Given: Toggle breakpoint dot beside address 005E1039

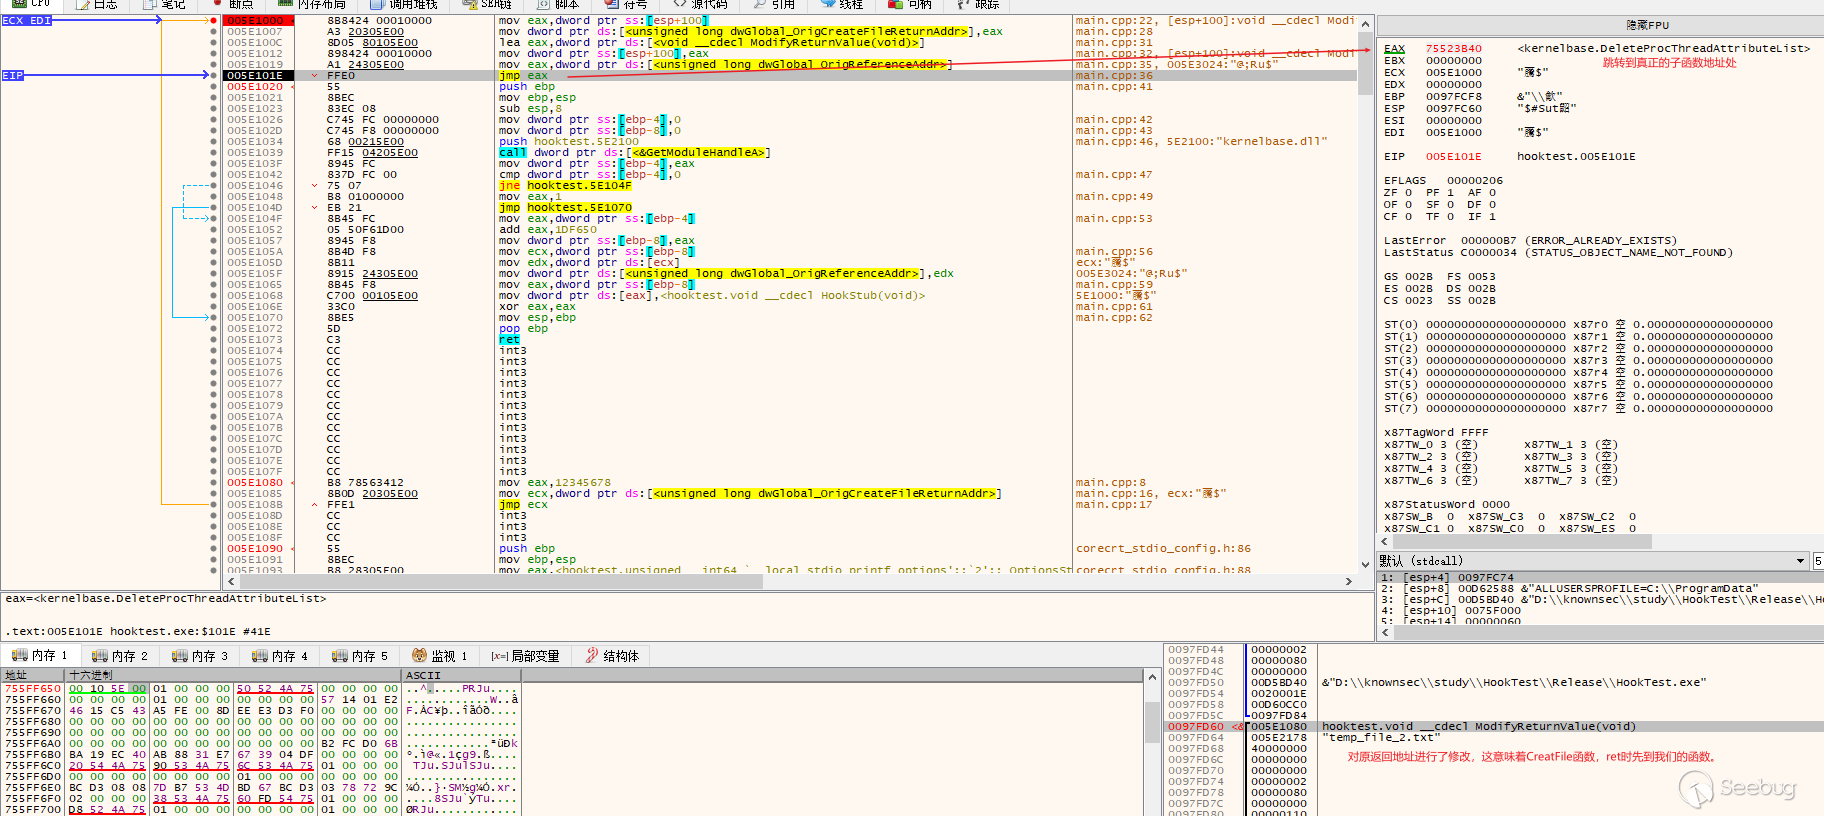Looking at the screenshot, I should tap(213, 152).
